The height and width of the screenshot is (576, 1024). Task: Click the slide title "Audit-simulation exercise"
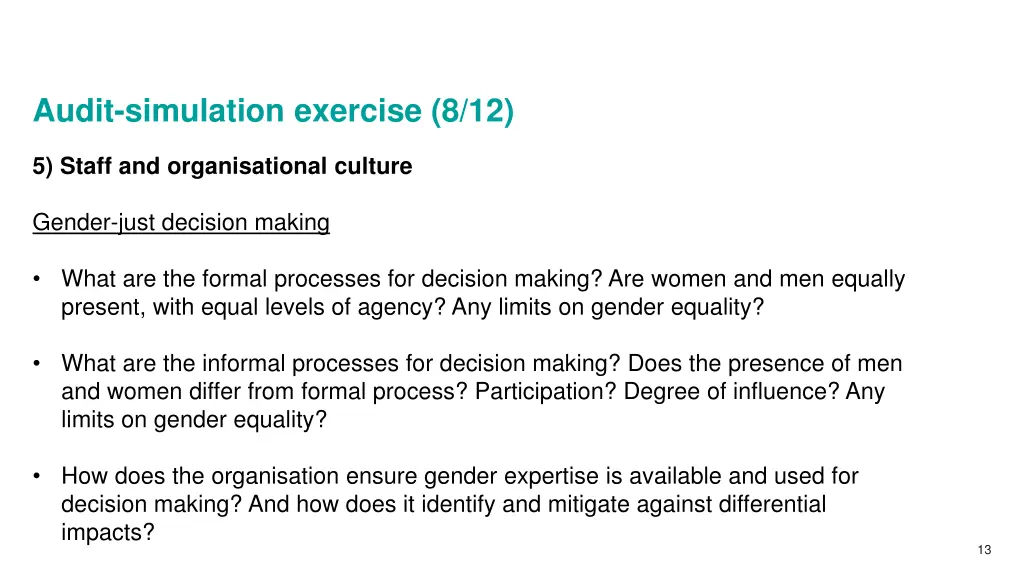pyautogui.click(x=228, y=110)
